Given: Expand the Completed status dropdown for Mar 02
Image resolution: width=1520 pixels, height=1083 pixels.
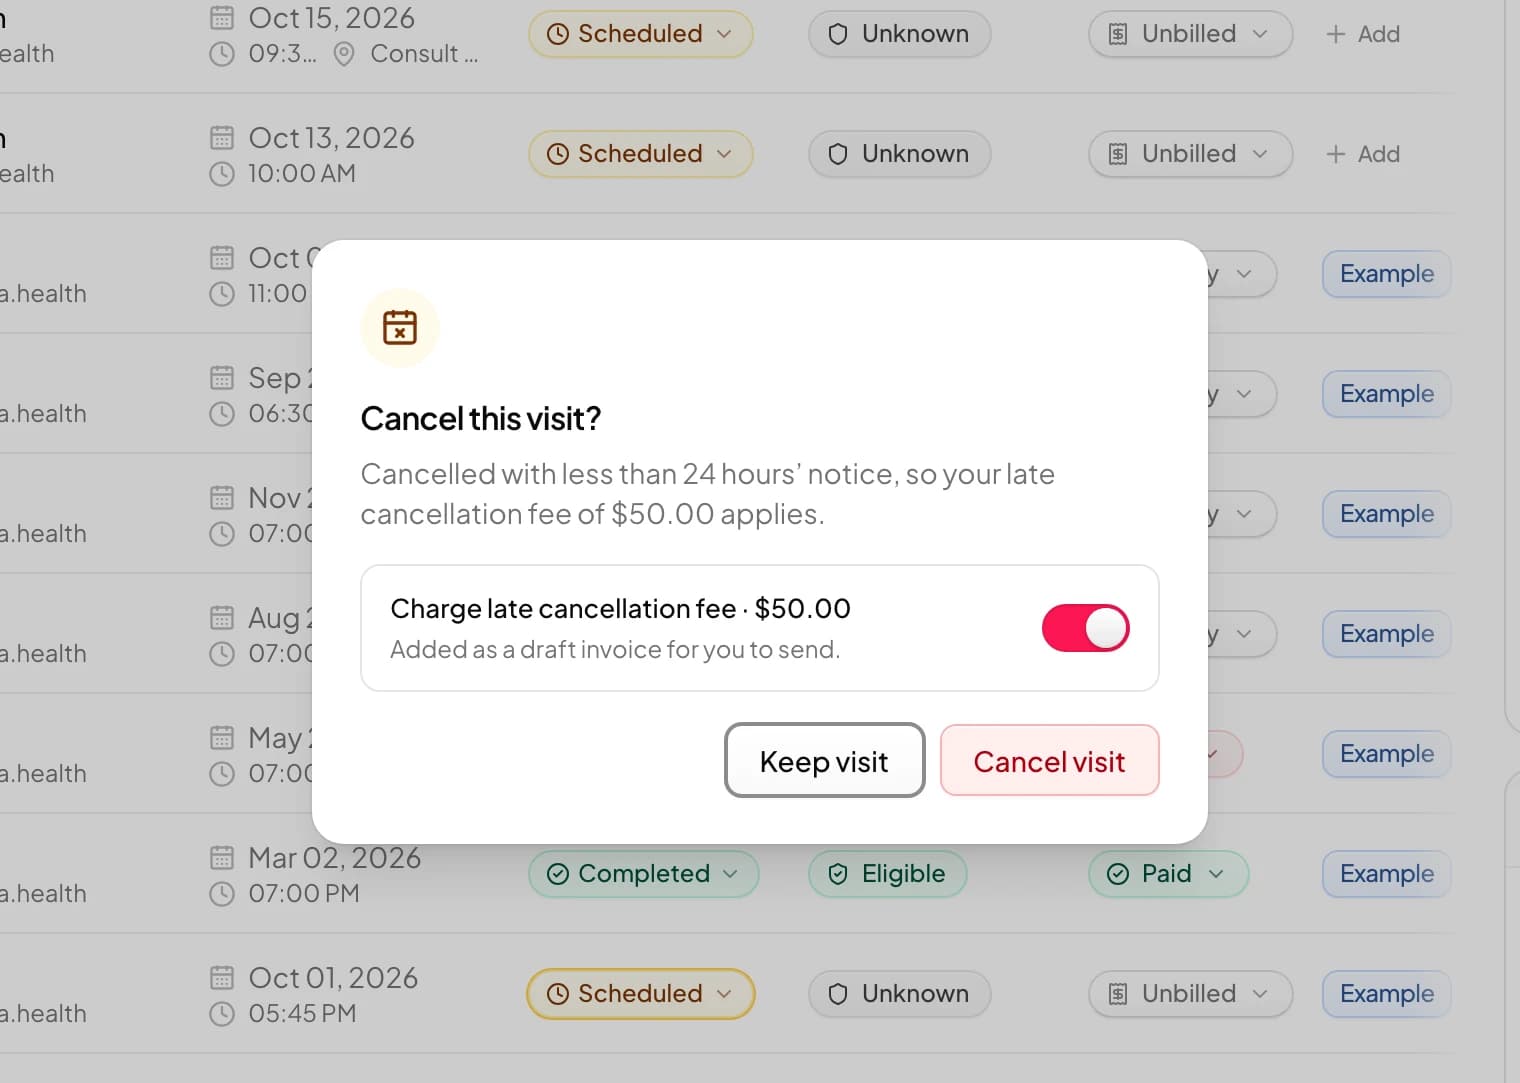Looking at the screenshot, I should coord(643,874).
